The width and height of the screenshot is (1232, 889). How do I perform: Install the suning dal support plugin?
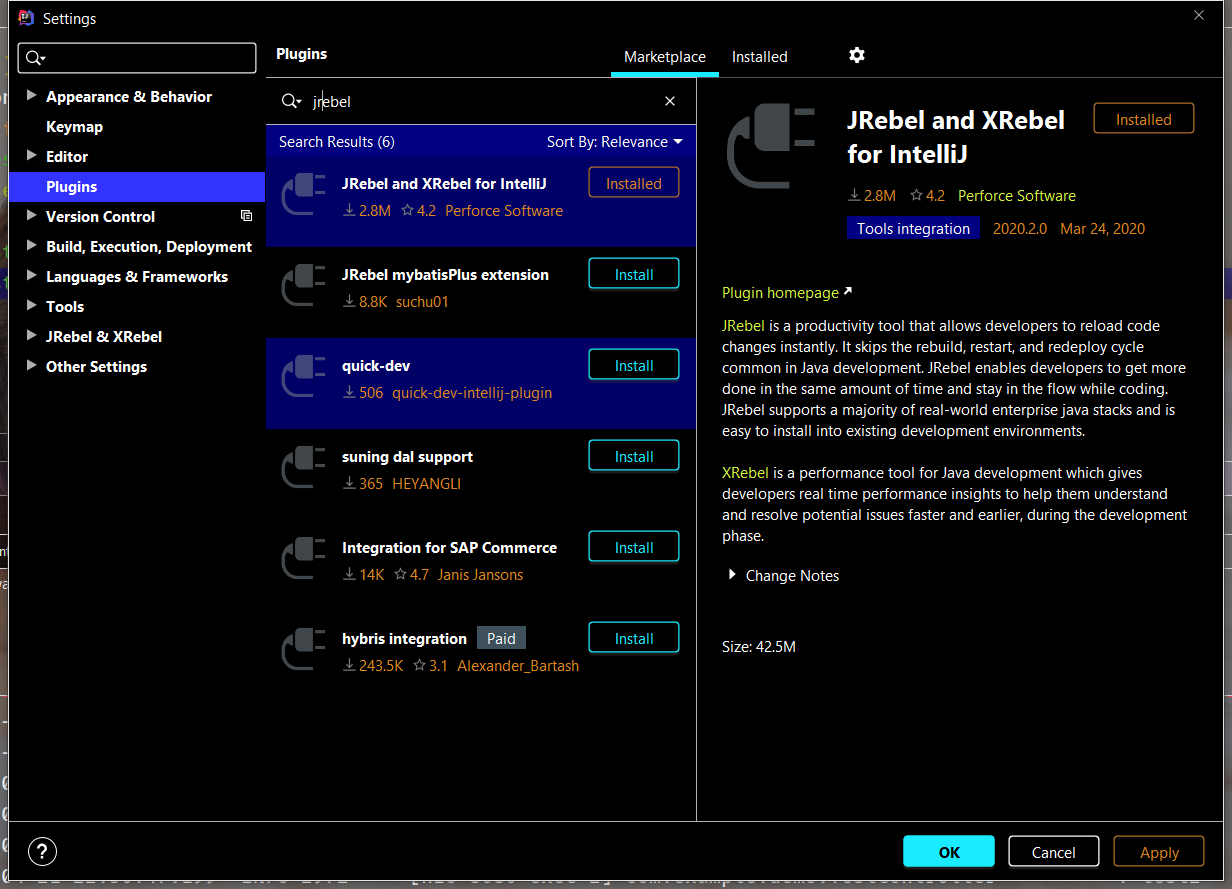634,456
